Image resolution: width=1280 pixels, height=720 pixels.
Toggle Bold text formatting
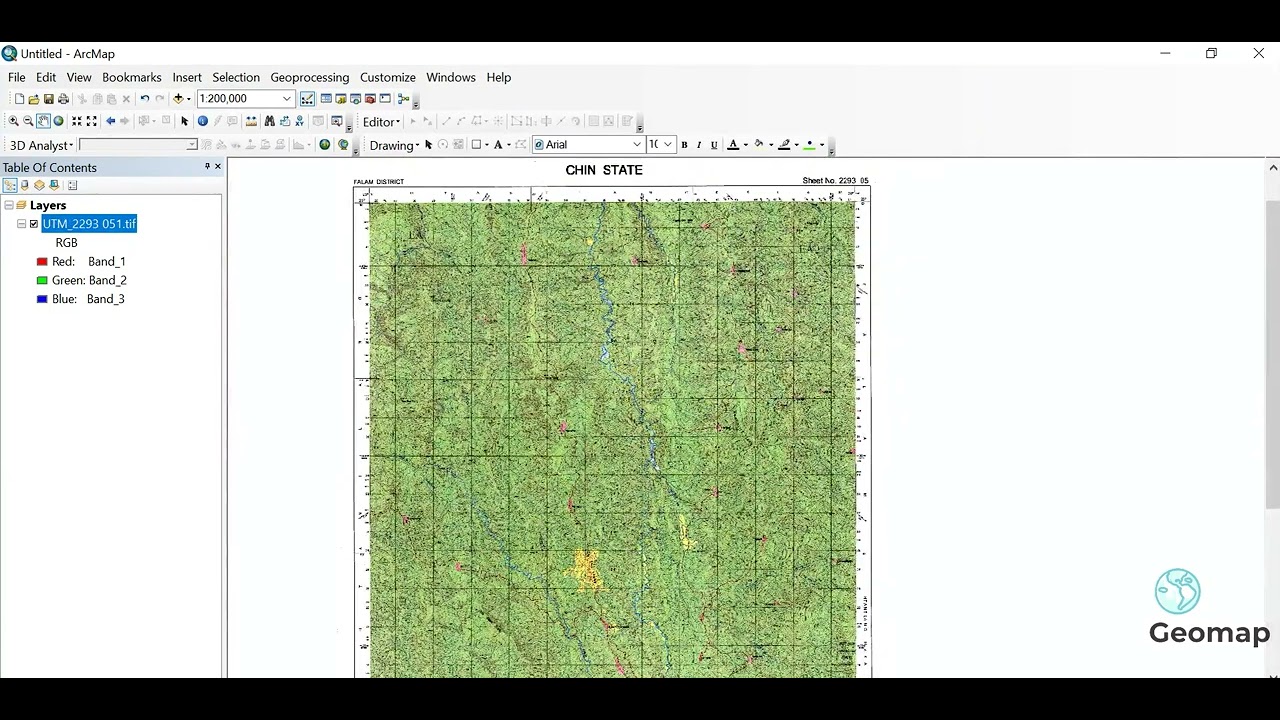click(684, 145)
